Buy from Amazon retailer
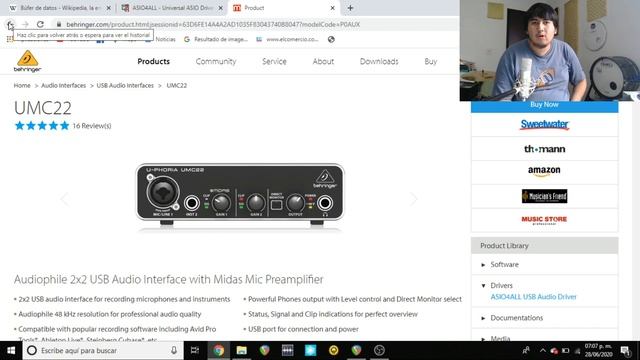 [544, 171]
